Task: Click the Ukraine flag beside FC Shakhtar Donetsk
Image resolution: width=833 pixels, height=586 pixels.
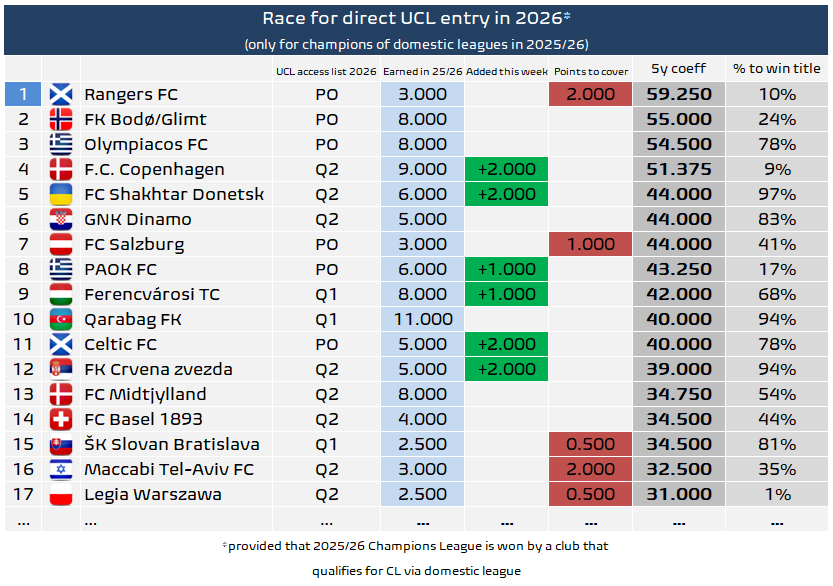Action: (x=60, y=194)
